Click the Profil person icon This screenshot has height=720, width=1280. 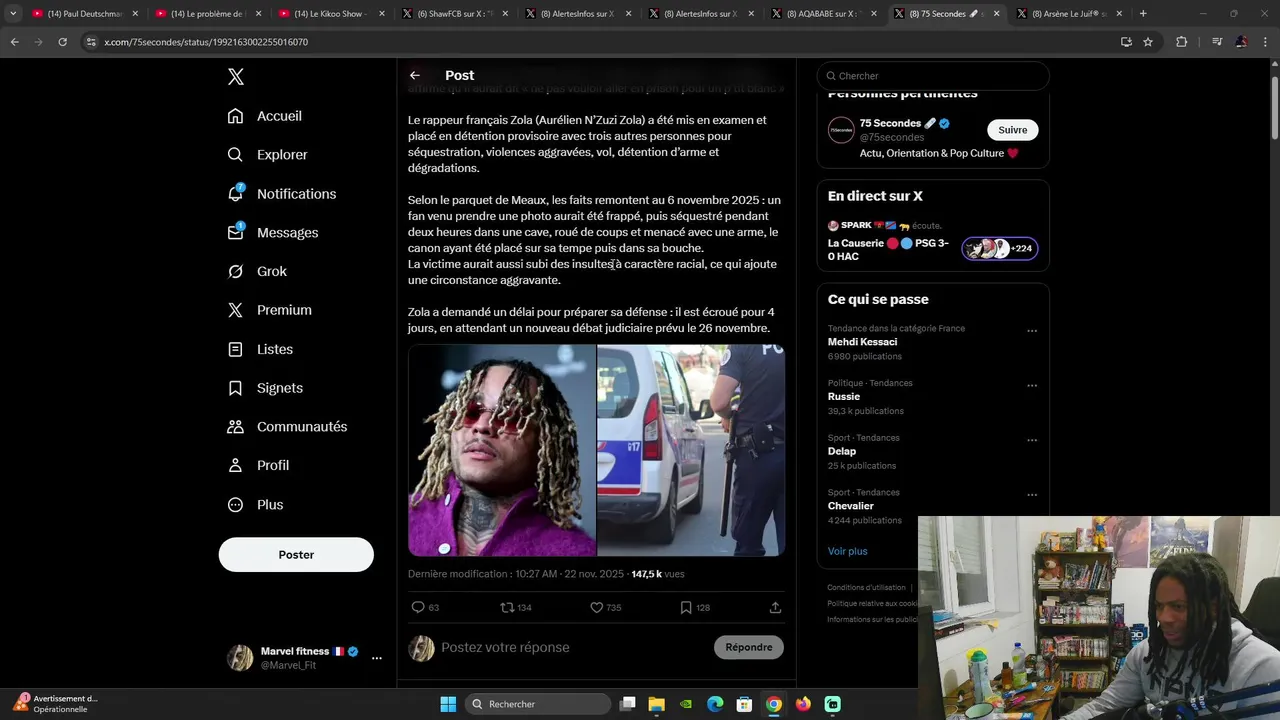(x=235, y=466)
